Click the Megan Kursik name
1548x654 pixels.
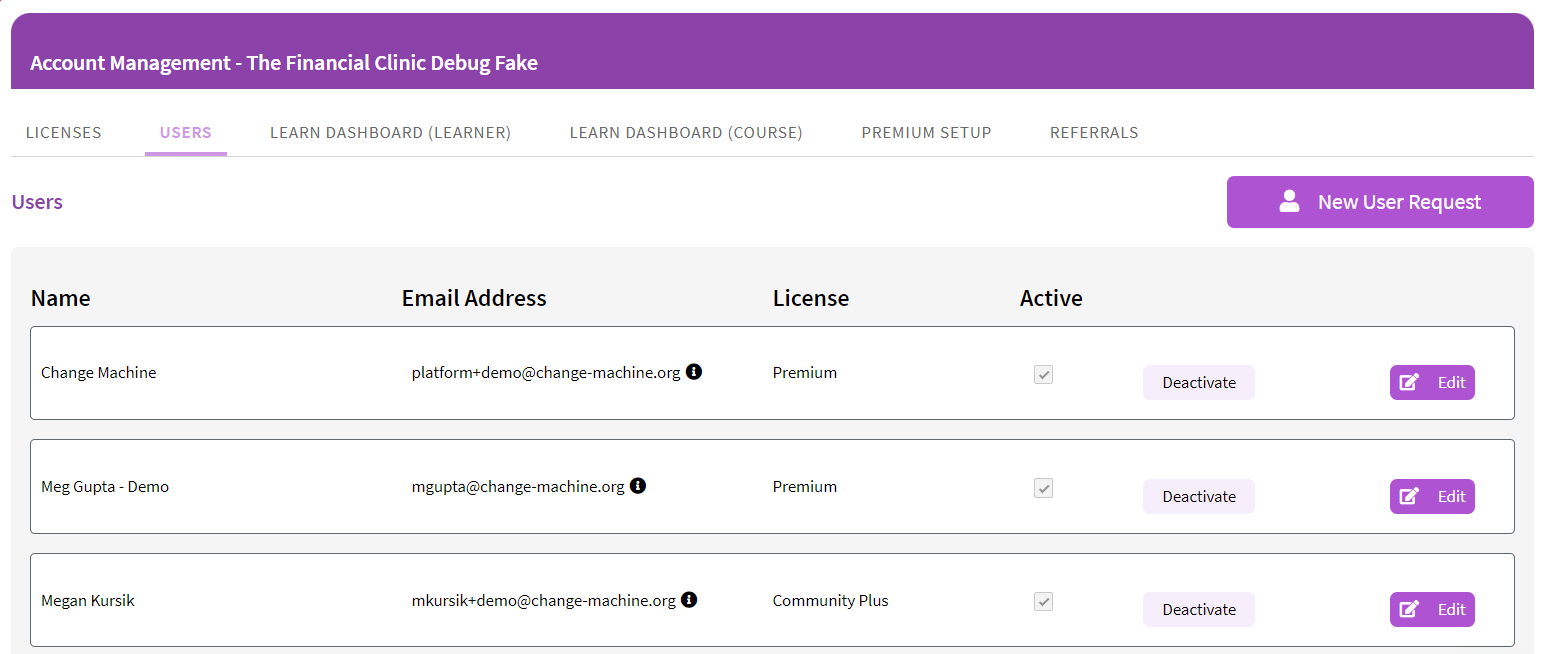[x=88, y=601]
